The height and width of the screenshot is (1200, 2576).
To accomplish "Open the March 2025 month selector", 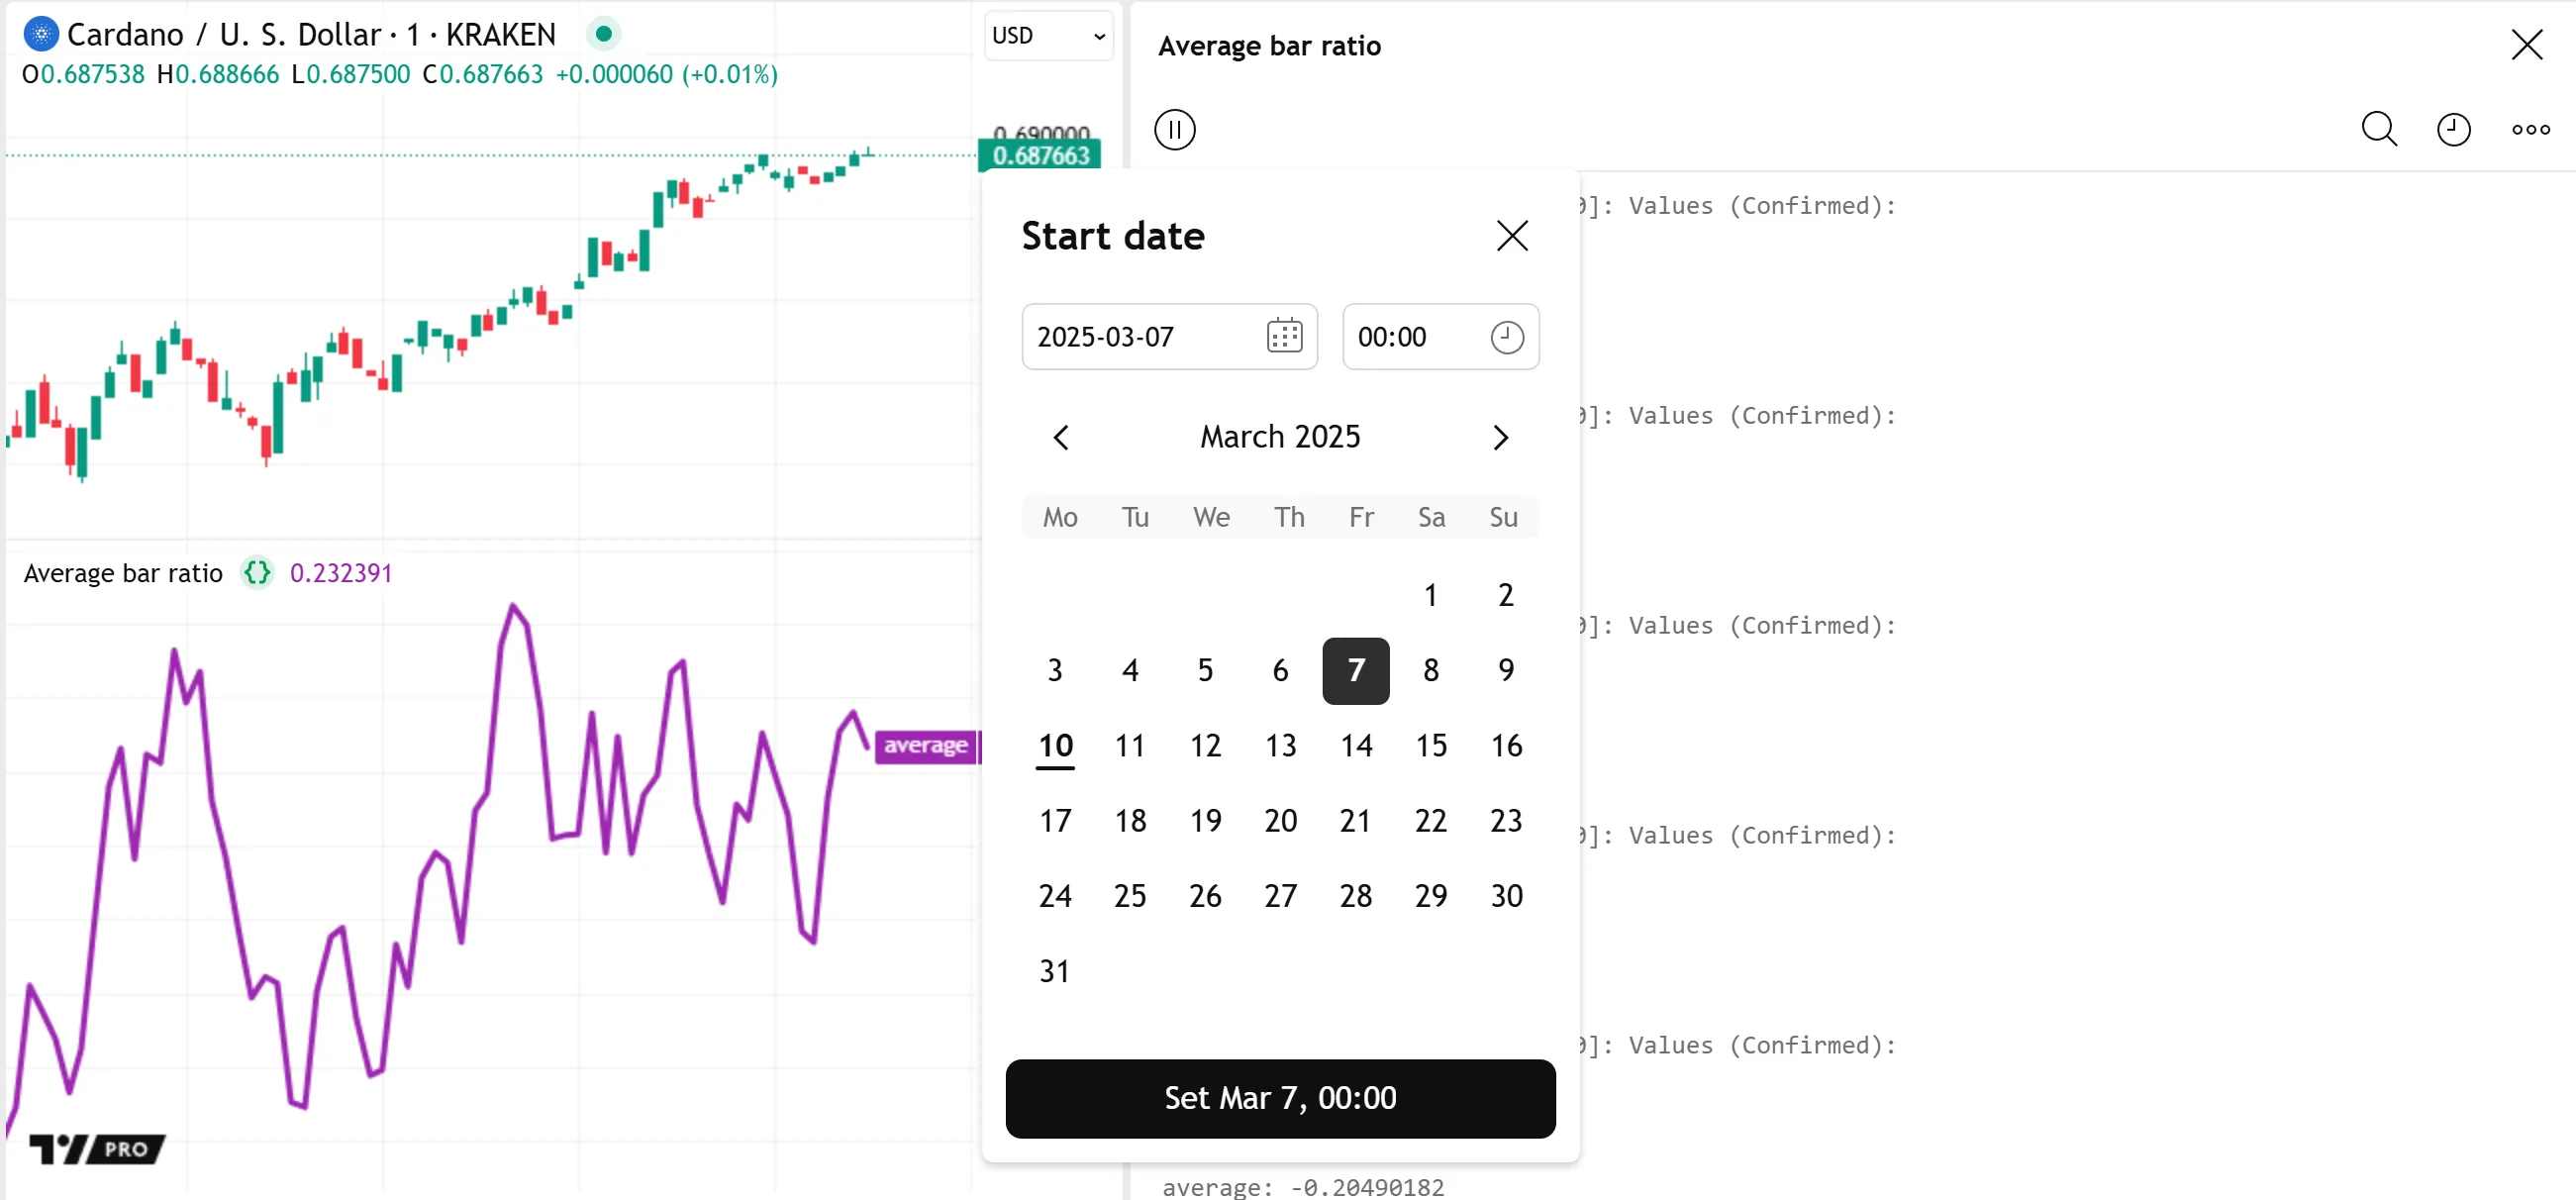I will coord(1280,437).
